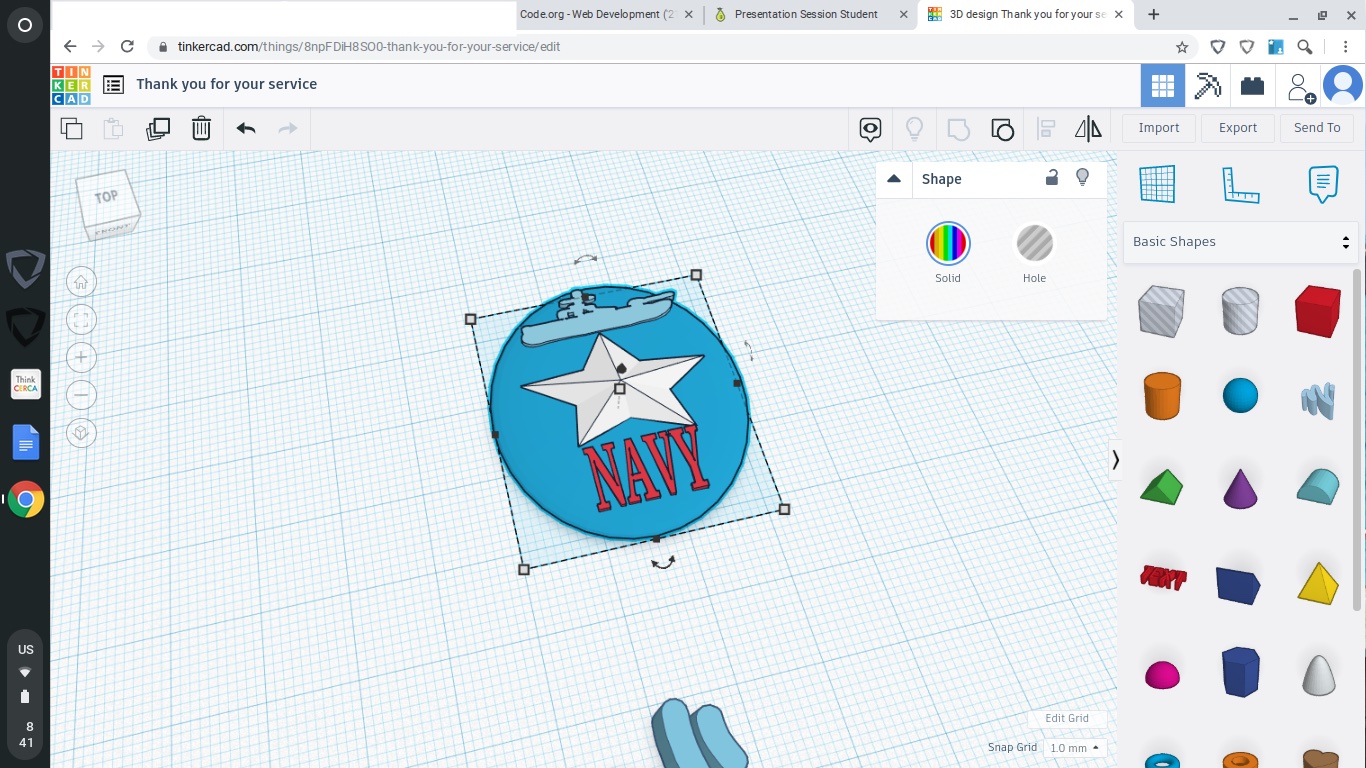The image size is (1366, 768).
Task: Open a new browser tab
Action: coord(1154,14)
